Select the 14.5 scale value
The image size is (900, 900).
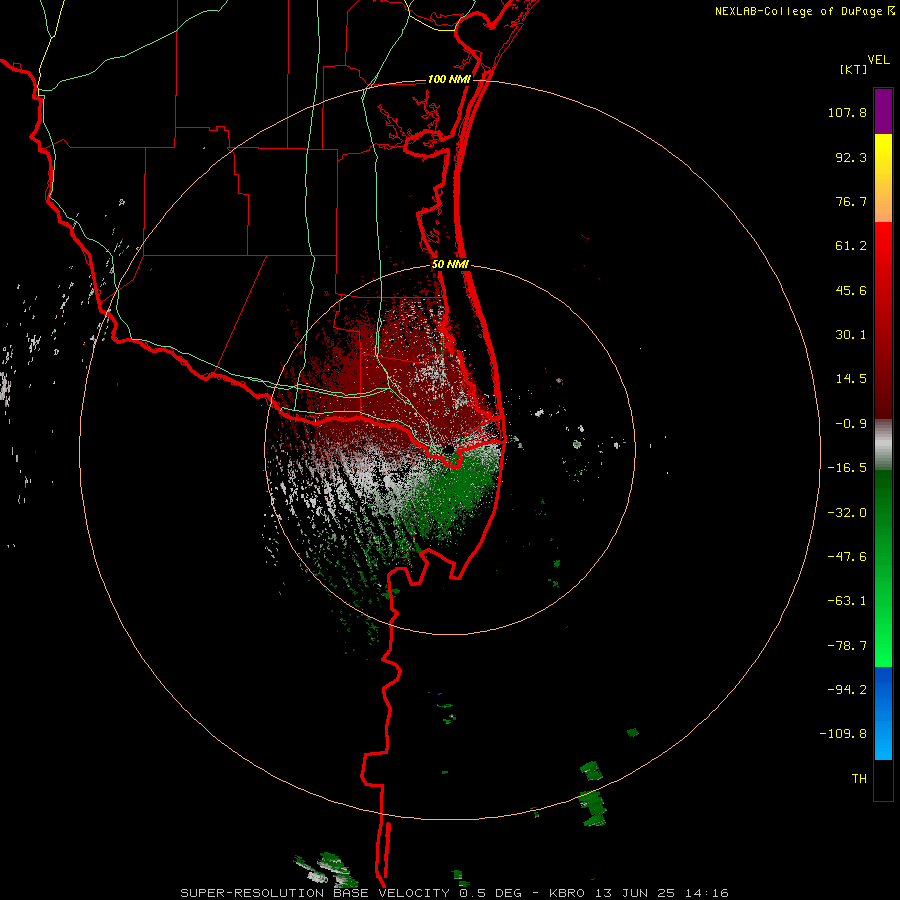(851, 379)
